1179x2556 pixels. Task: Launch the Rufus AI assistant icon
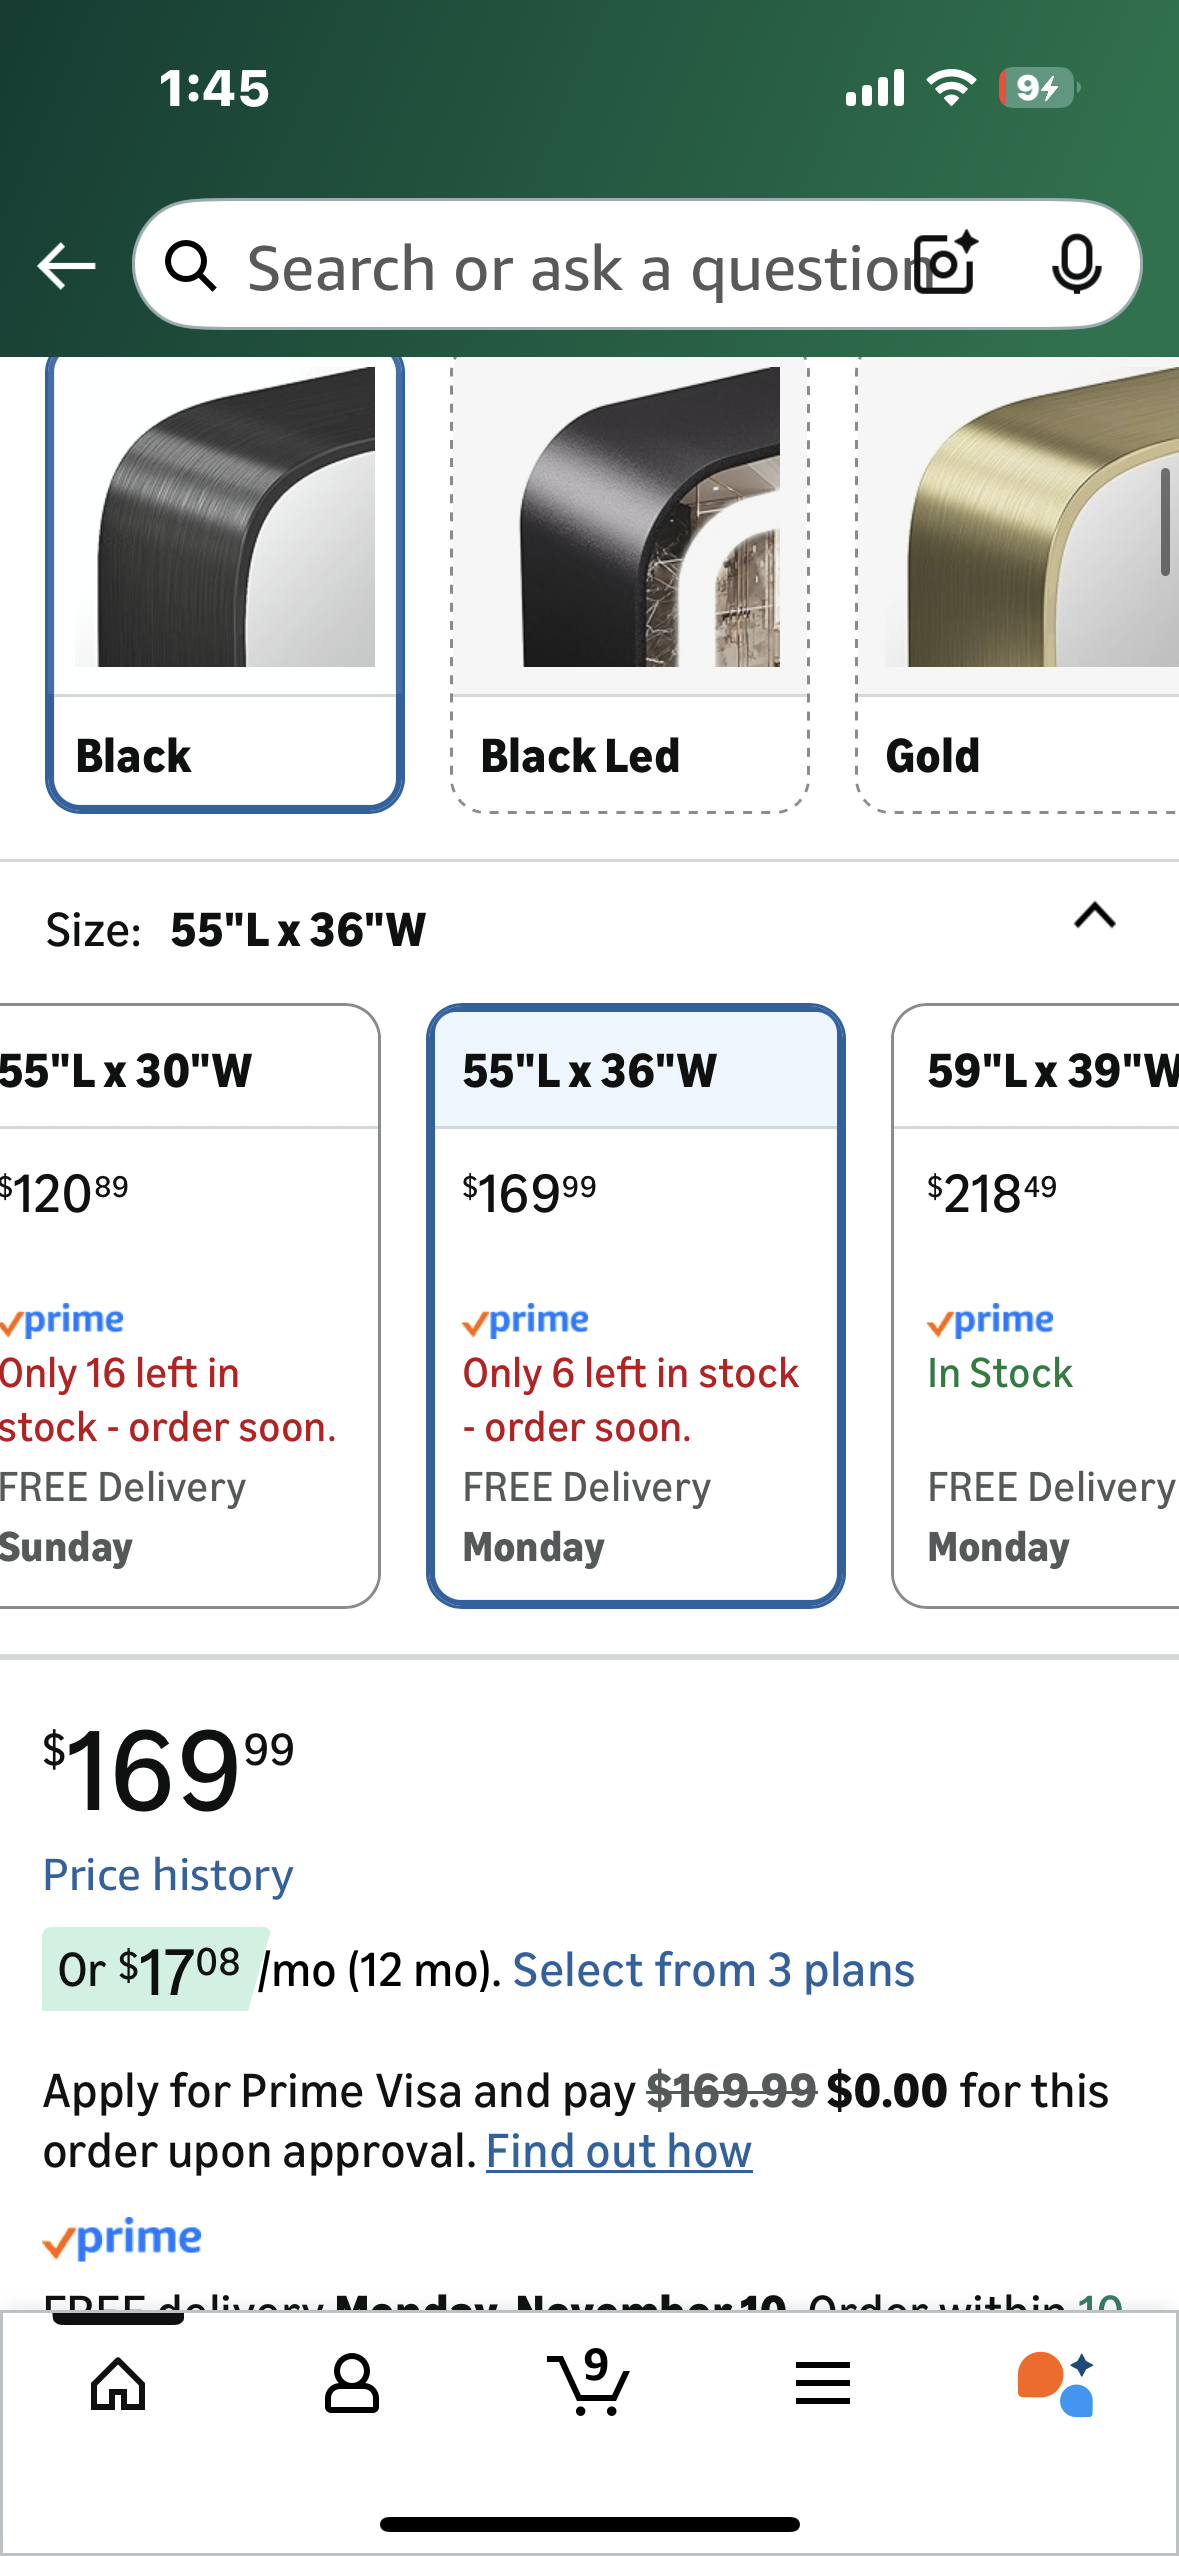pos(1056,2384)
